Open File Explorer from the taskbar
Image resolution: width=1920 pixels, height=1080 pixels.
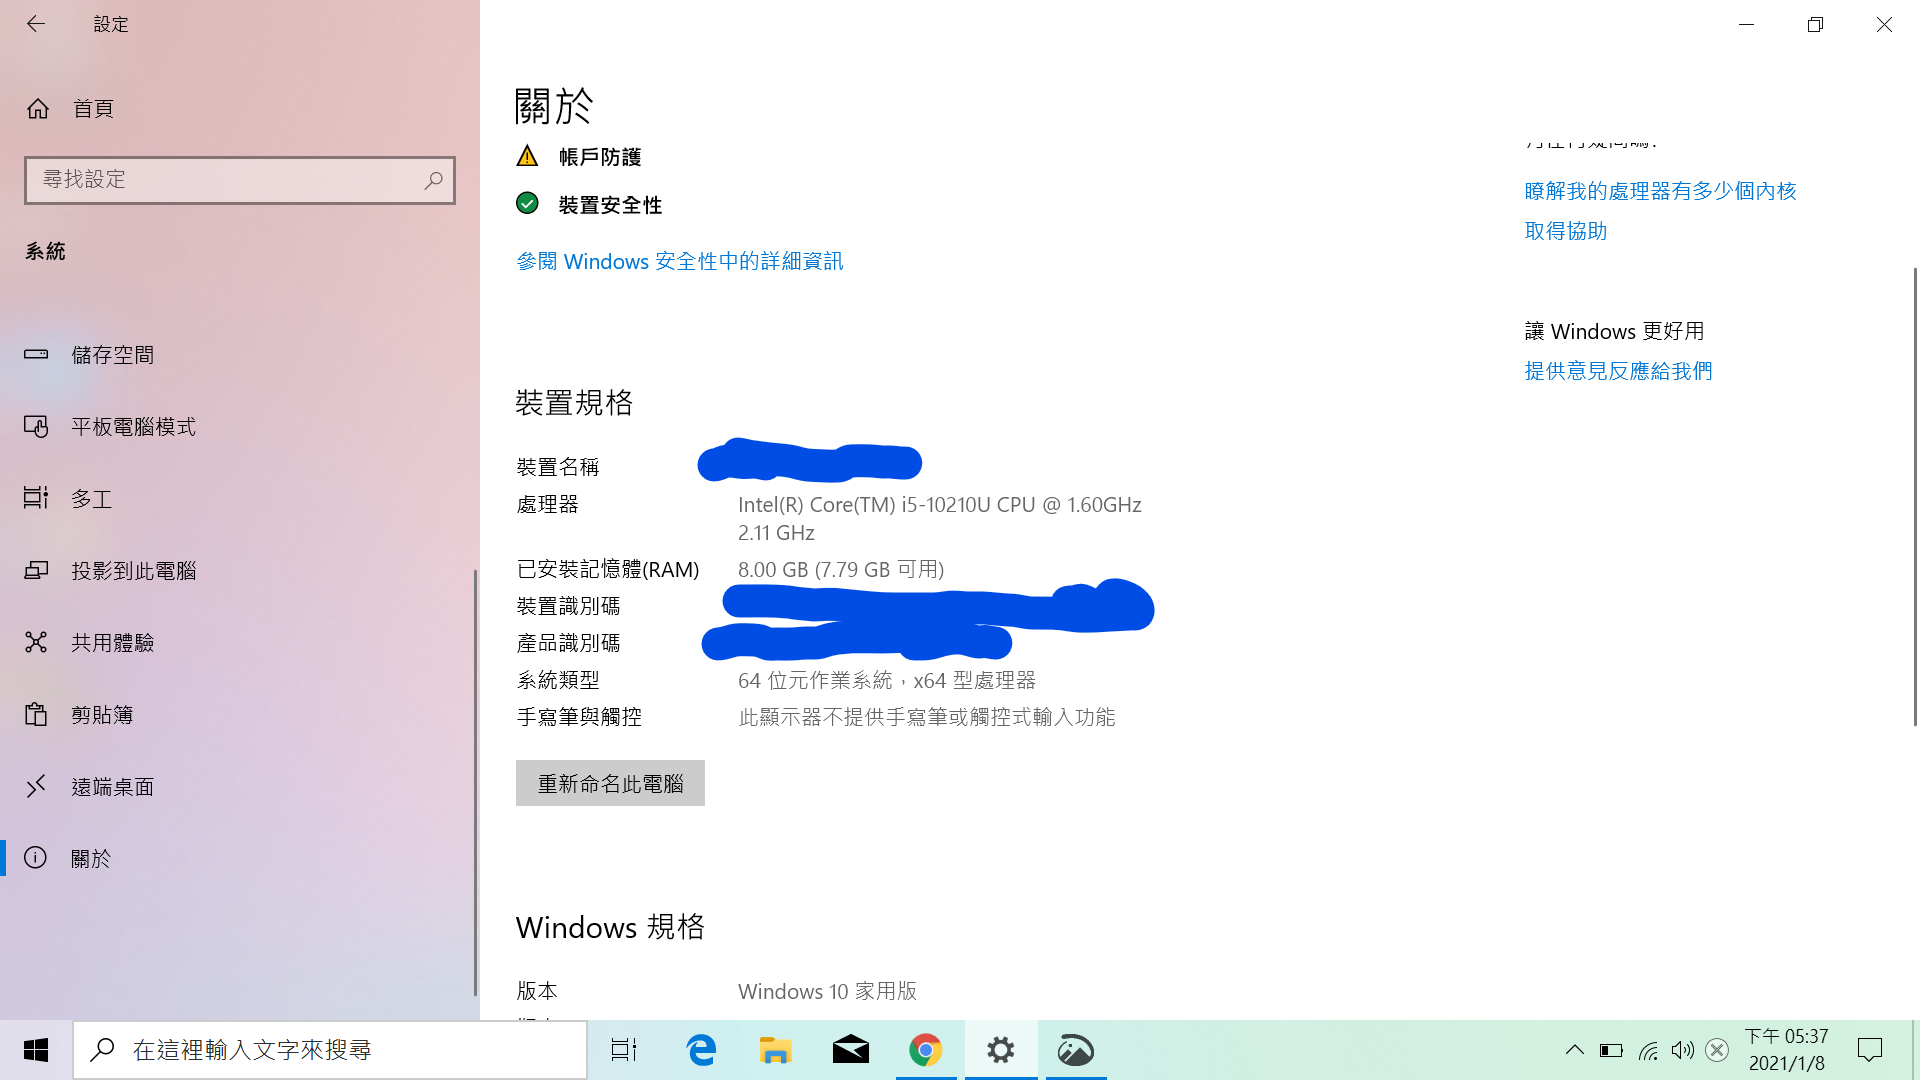[x=775, y=1050]
